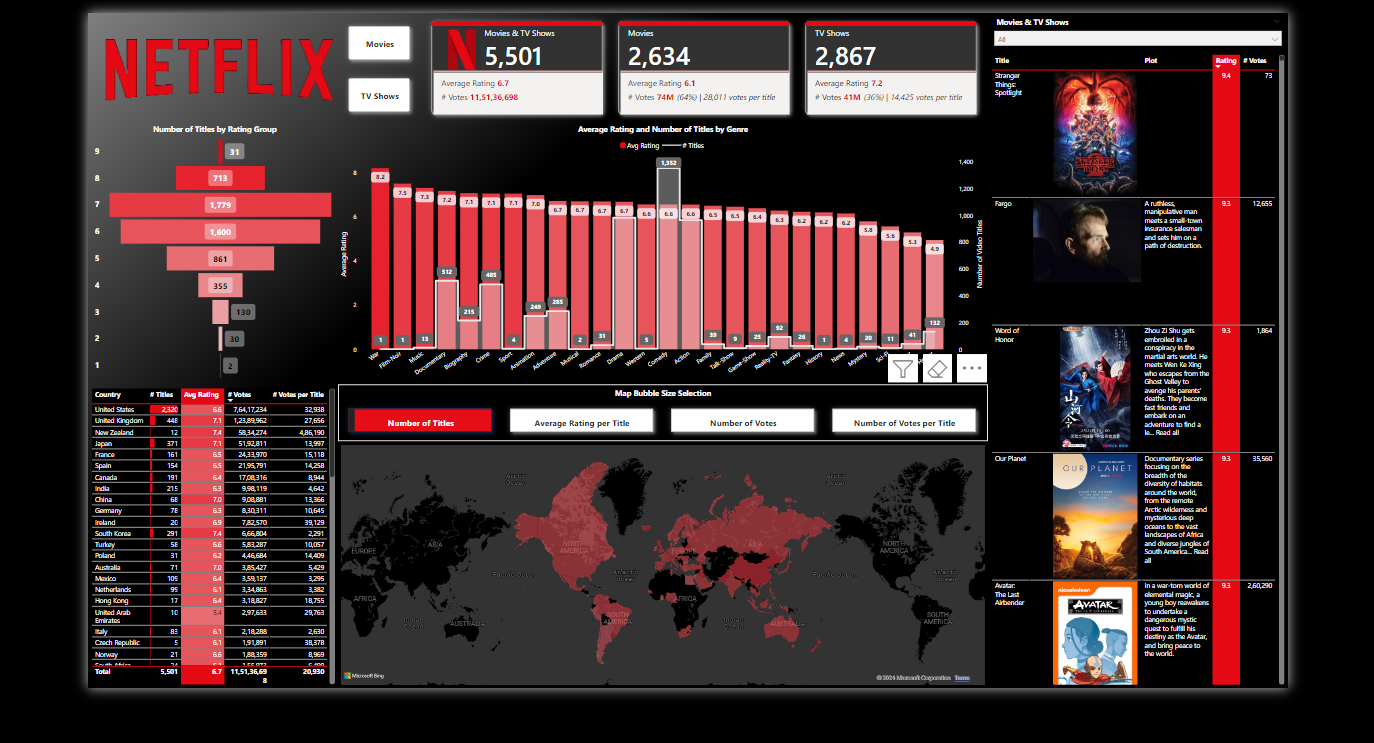Click the 12,655 votes value for Fargo
Viewport: 1374px width, 743px height.
tap(1261, 204)
